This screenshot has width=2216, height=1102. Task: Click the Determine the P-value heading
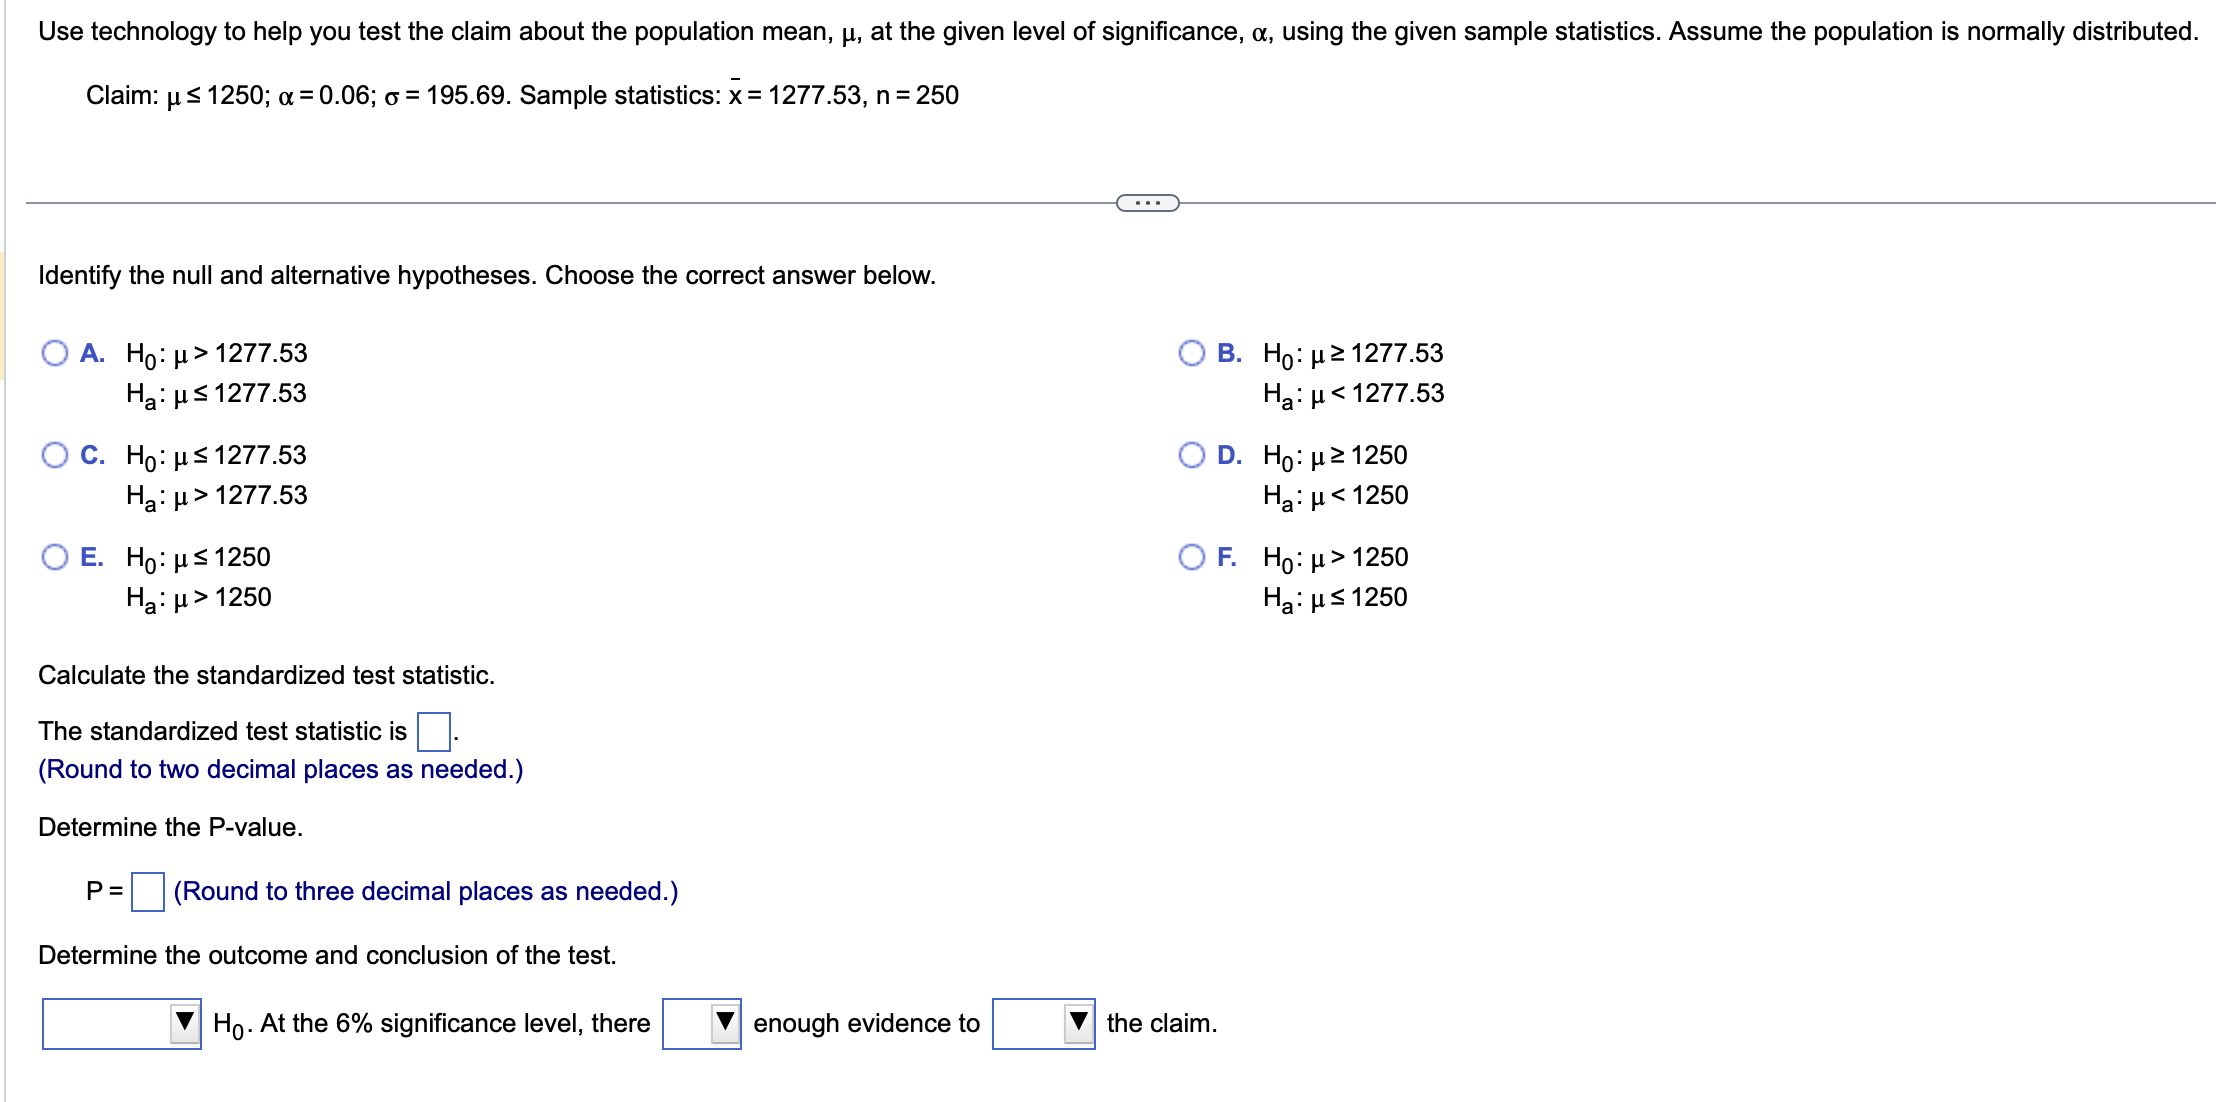[170, 827]
